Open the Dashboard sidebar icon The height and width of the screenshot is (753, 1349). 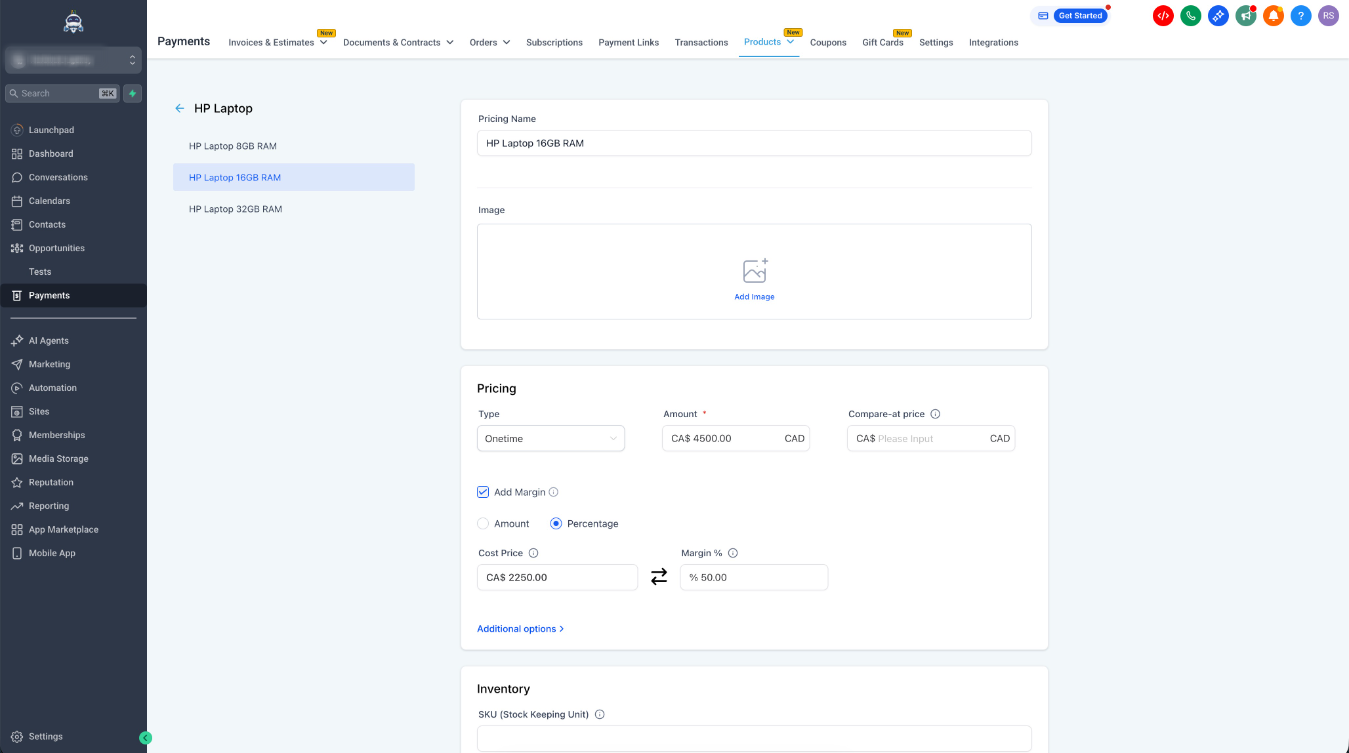pyautogui.click(x=17, y=154)
